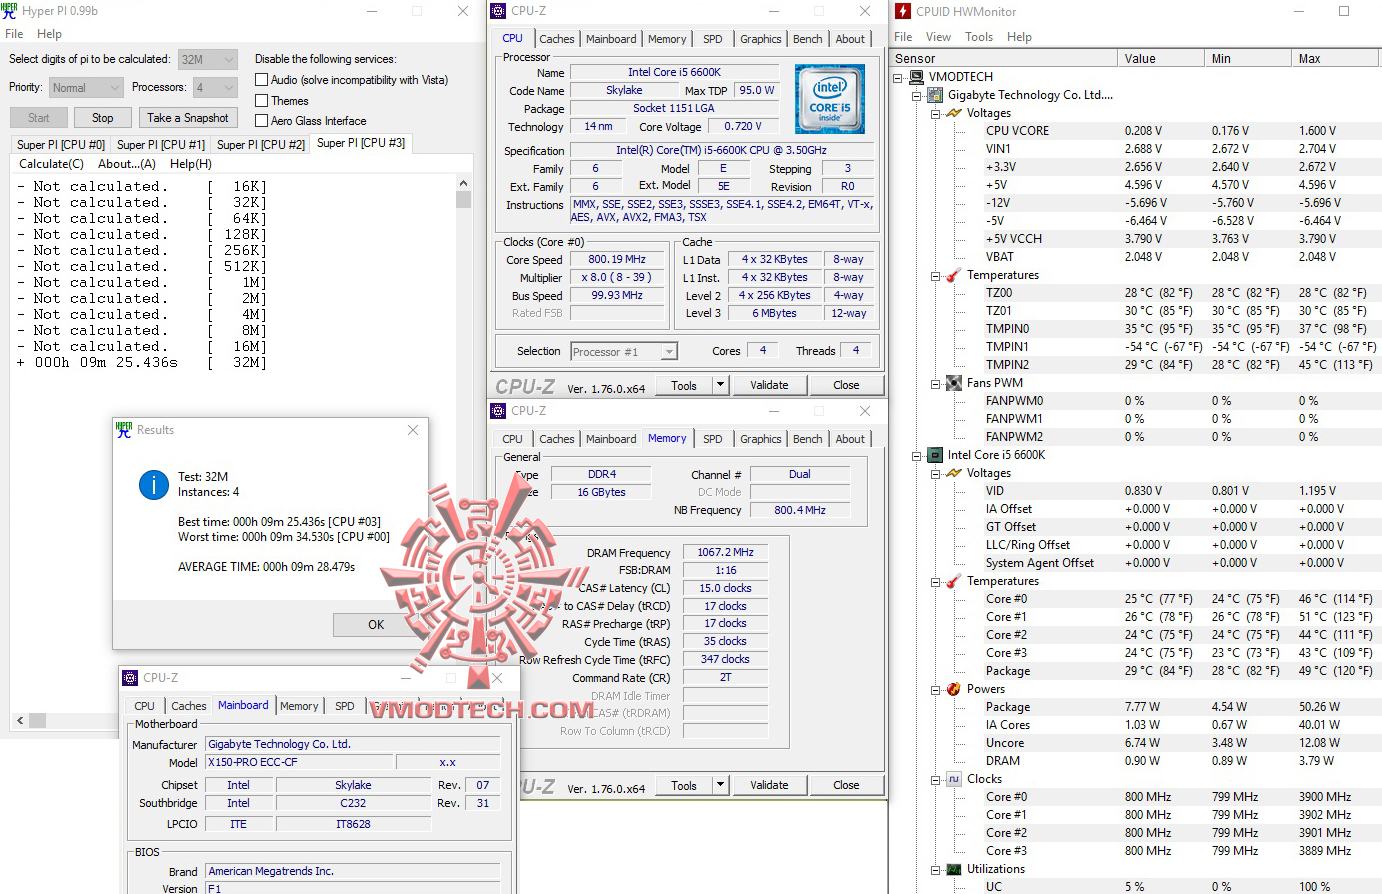
Task: Click the CPUID HWMonitor title bar icon
Action: click(903, 11)
